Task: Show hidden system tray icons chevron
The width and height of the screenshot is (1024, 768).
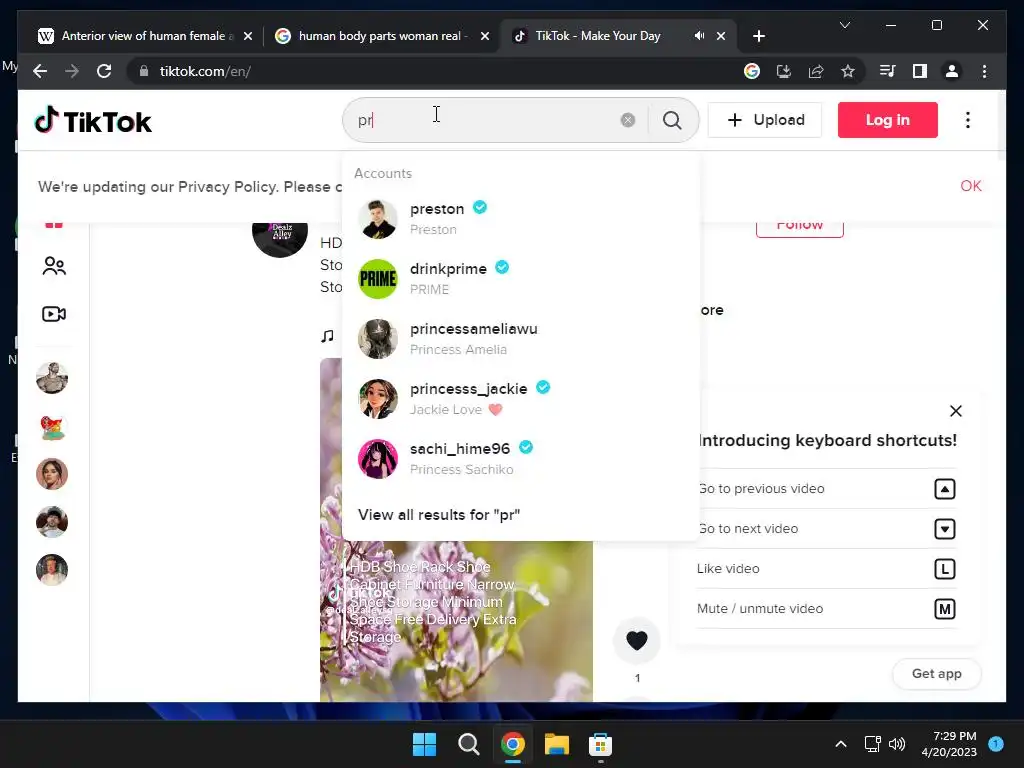Action: coord(841,744)
